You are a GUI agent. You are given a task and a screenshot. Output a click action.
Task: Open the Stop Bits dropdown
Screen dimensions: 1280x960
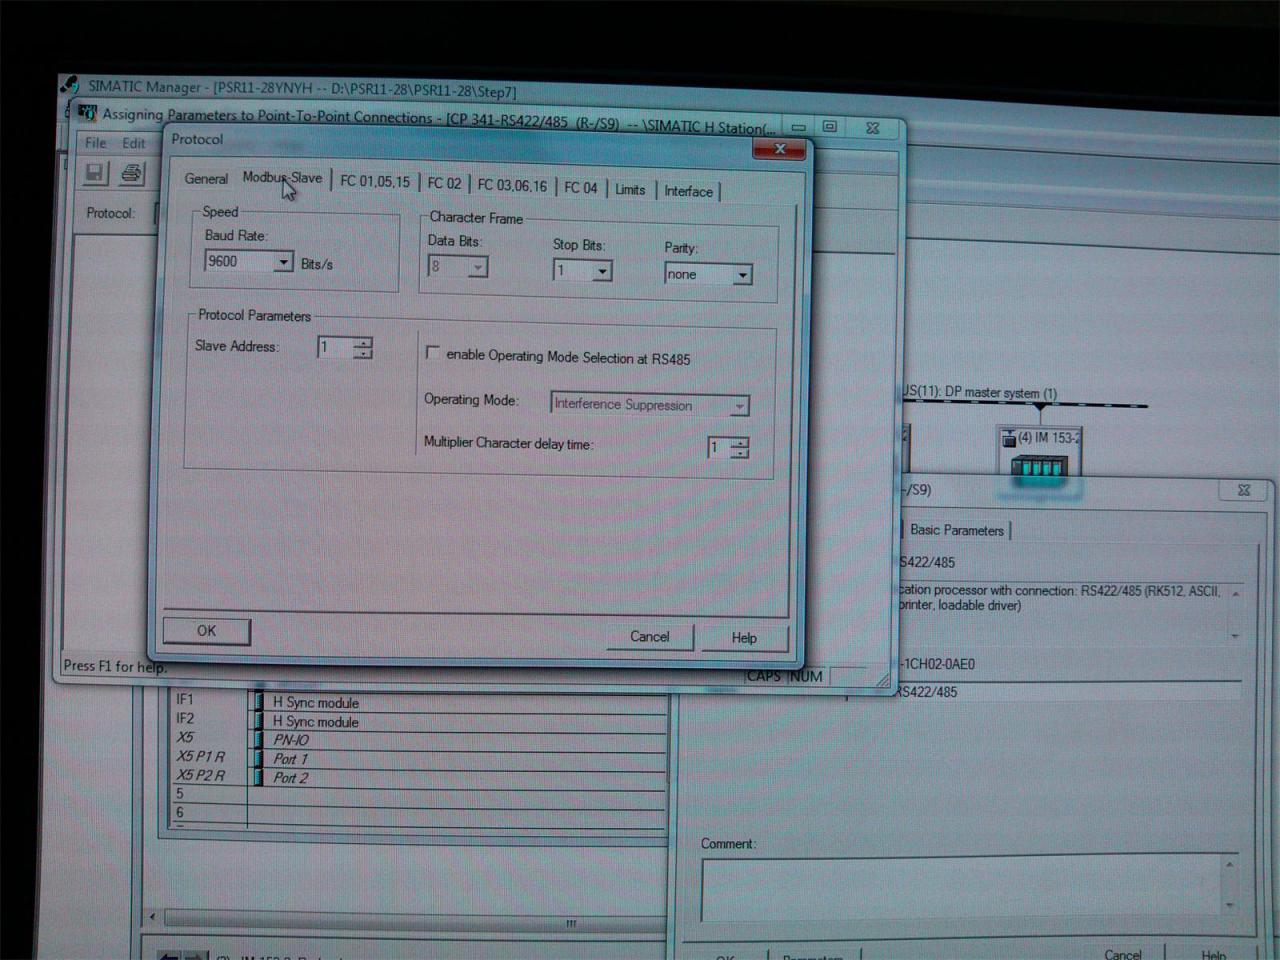pyautogui.click(x=601, y=271)
